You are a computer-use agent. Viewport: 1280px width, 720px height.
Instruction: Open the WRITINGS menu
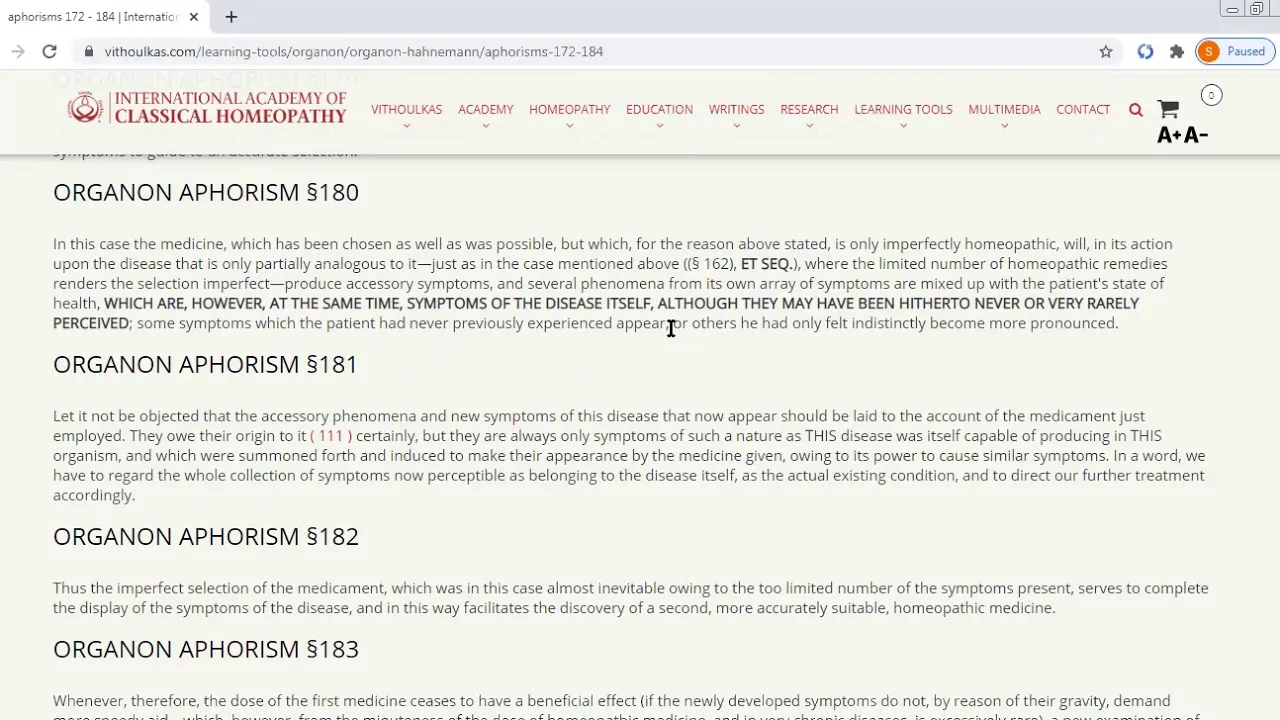[736, 109]
